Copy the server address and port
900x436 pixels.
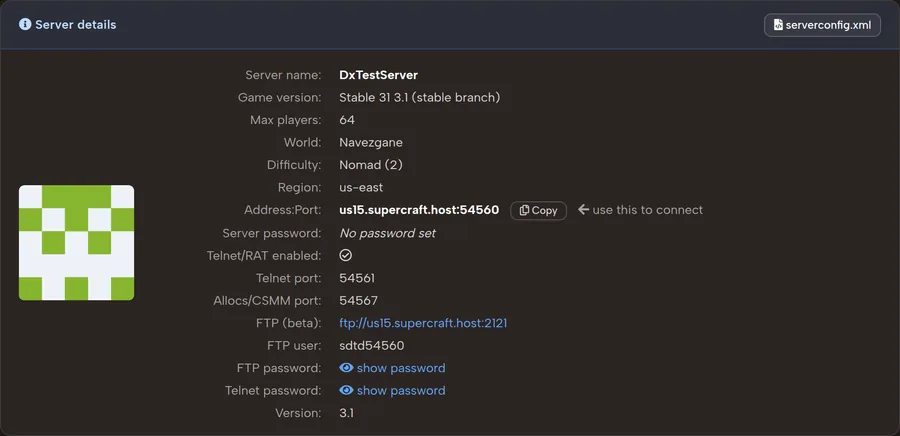pyautogui.click(x=538, y=211)
